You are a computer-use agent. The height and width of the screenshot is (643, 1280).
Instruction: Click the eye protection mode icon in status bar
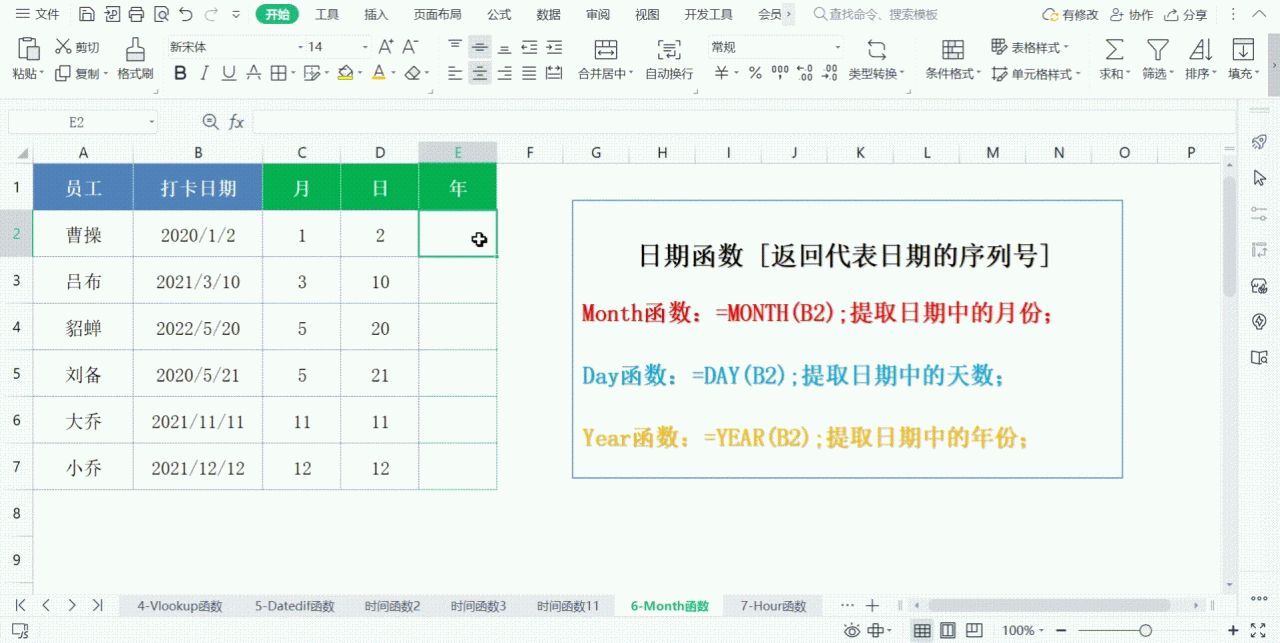(852, 631)
